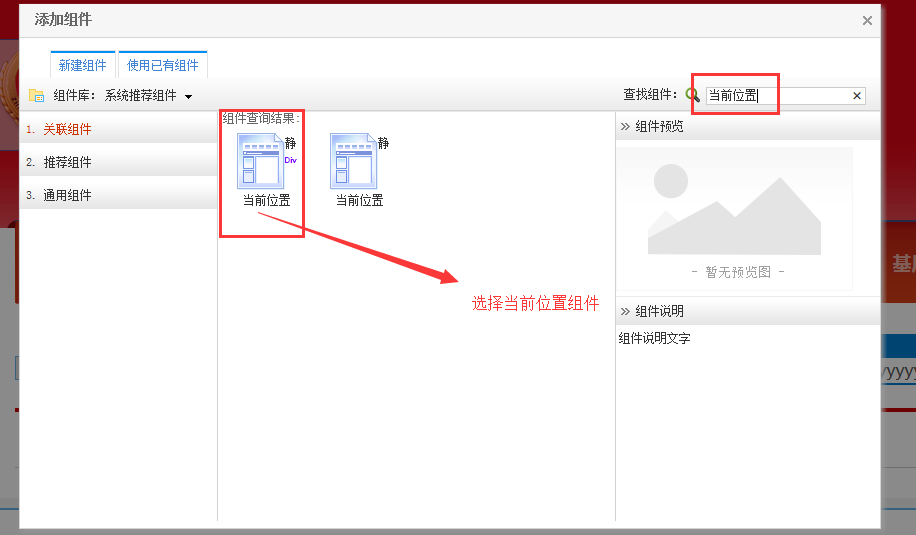This screenshot has height=535, width=916.
Task: Click the magnifier search icon beside 查找组件
Action: pyautogui.click(x=693, y=95)
